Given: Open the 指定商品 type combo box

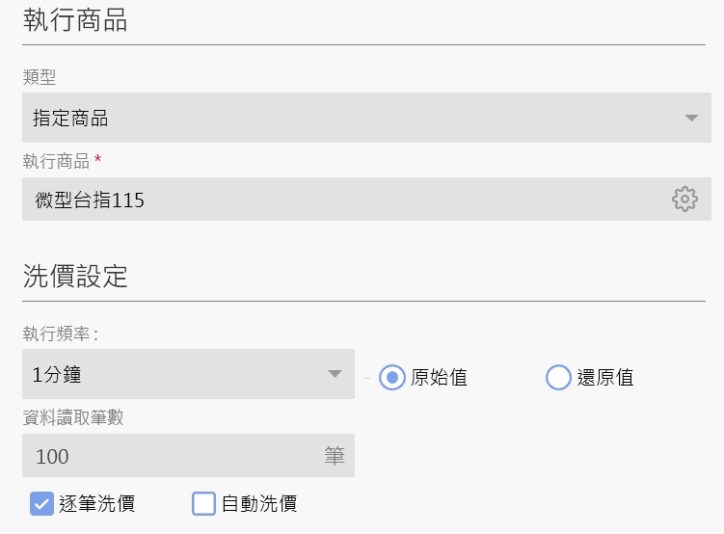Looking at the screenshot, I should (x=350, y=118).
